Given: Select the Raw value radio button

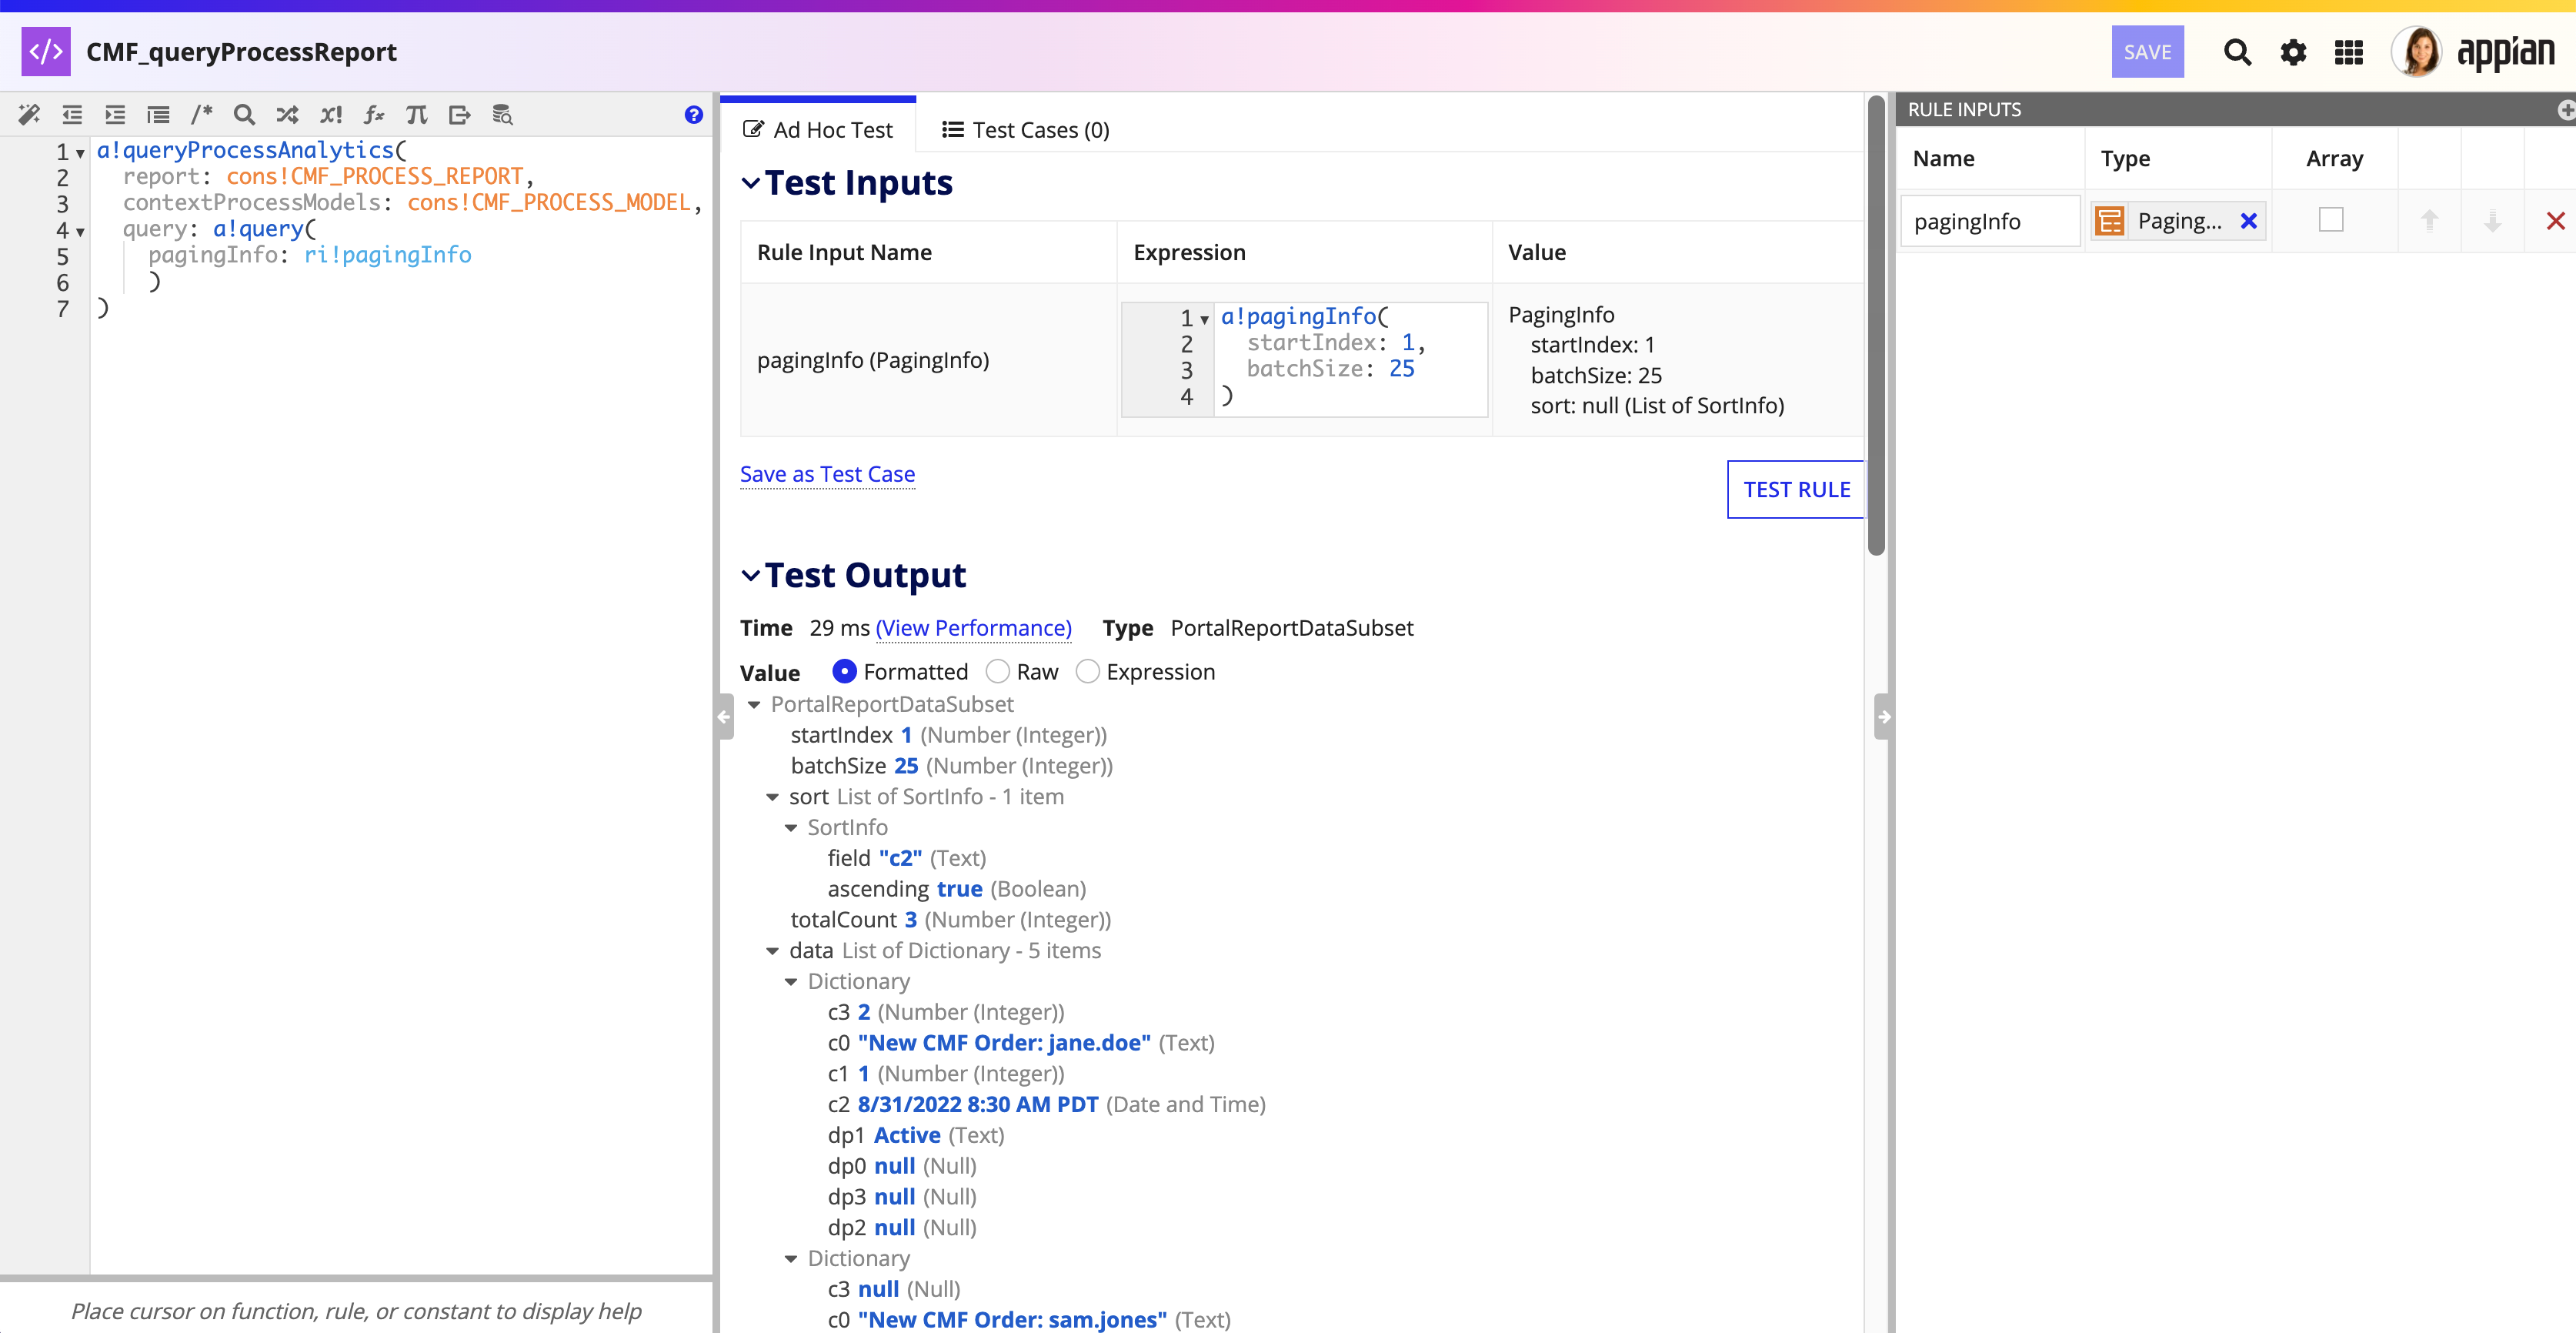Looking at the screenshot, I should click(x=997, y=671).
